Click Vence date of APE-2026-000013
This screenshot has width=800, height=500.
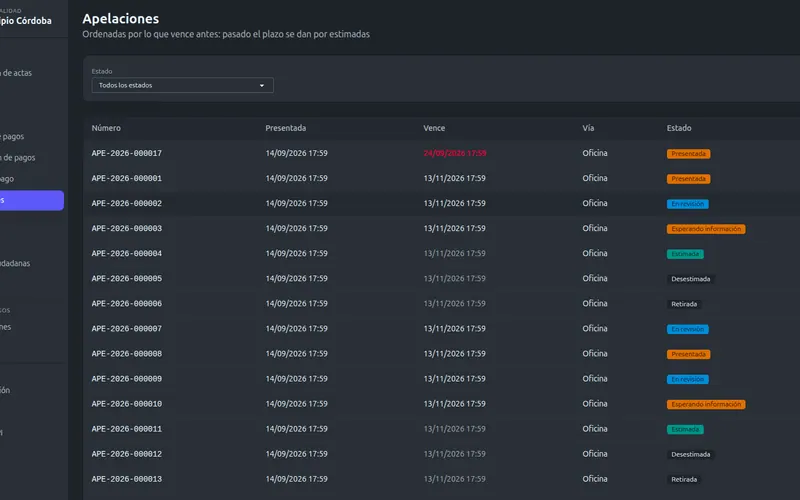tap(455, 479)
